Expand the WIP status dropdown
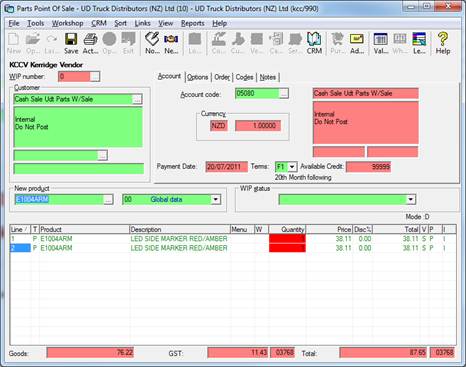The image size is (466, 367). 411,199
